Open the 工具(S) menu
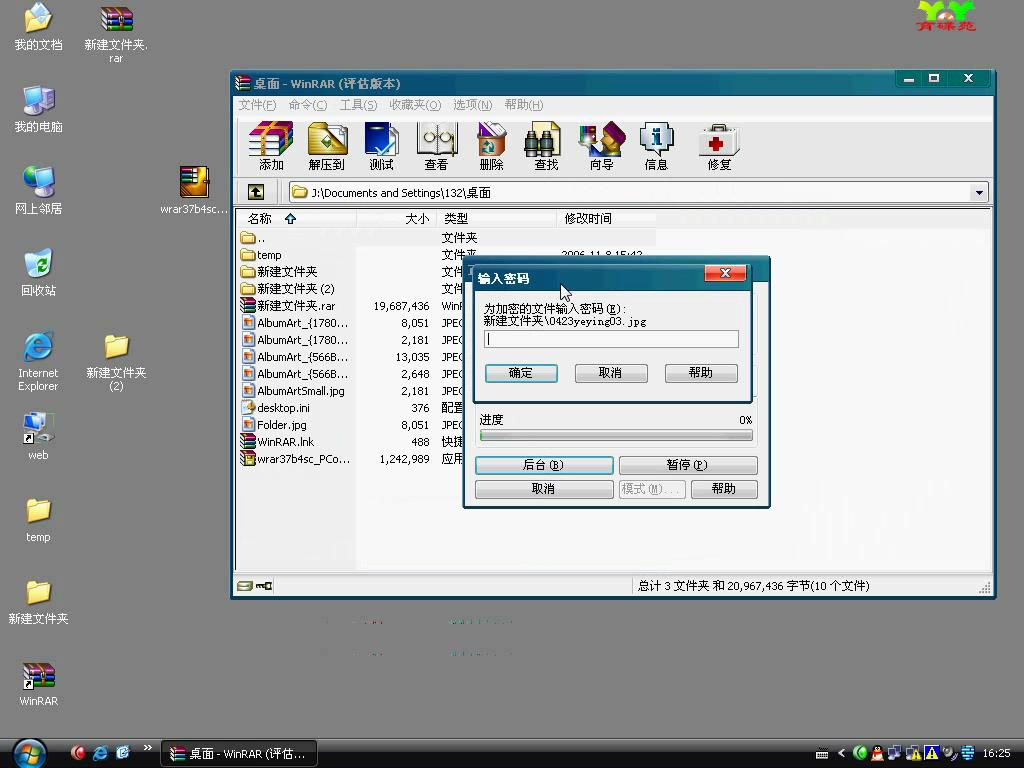The width and height of the screenshot is (1024, 768). 358,105
